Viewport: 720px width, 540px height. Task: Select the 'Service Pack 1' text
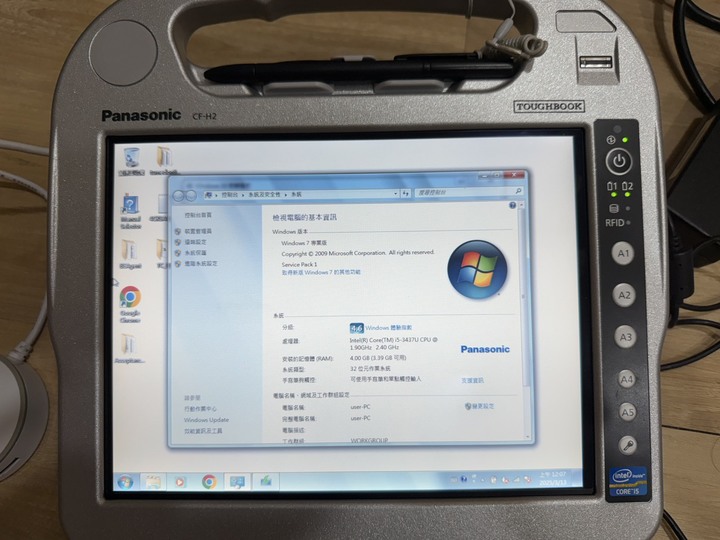coord(299,264)
